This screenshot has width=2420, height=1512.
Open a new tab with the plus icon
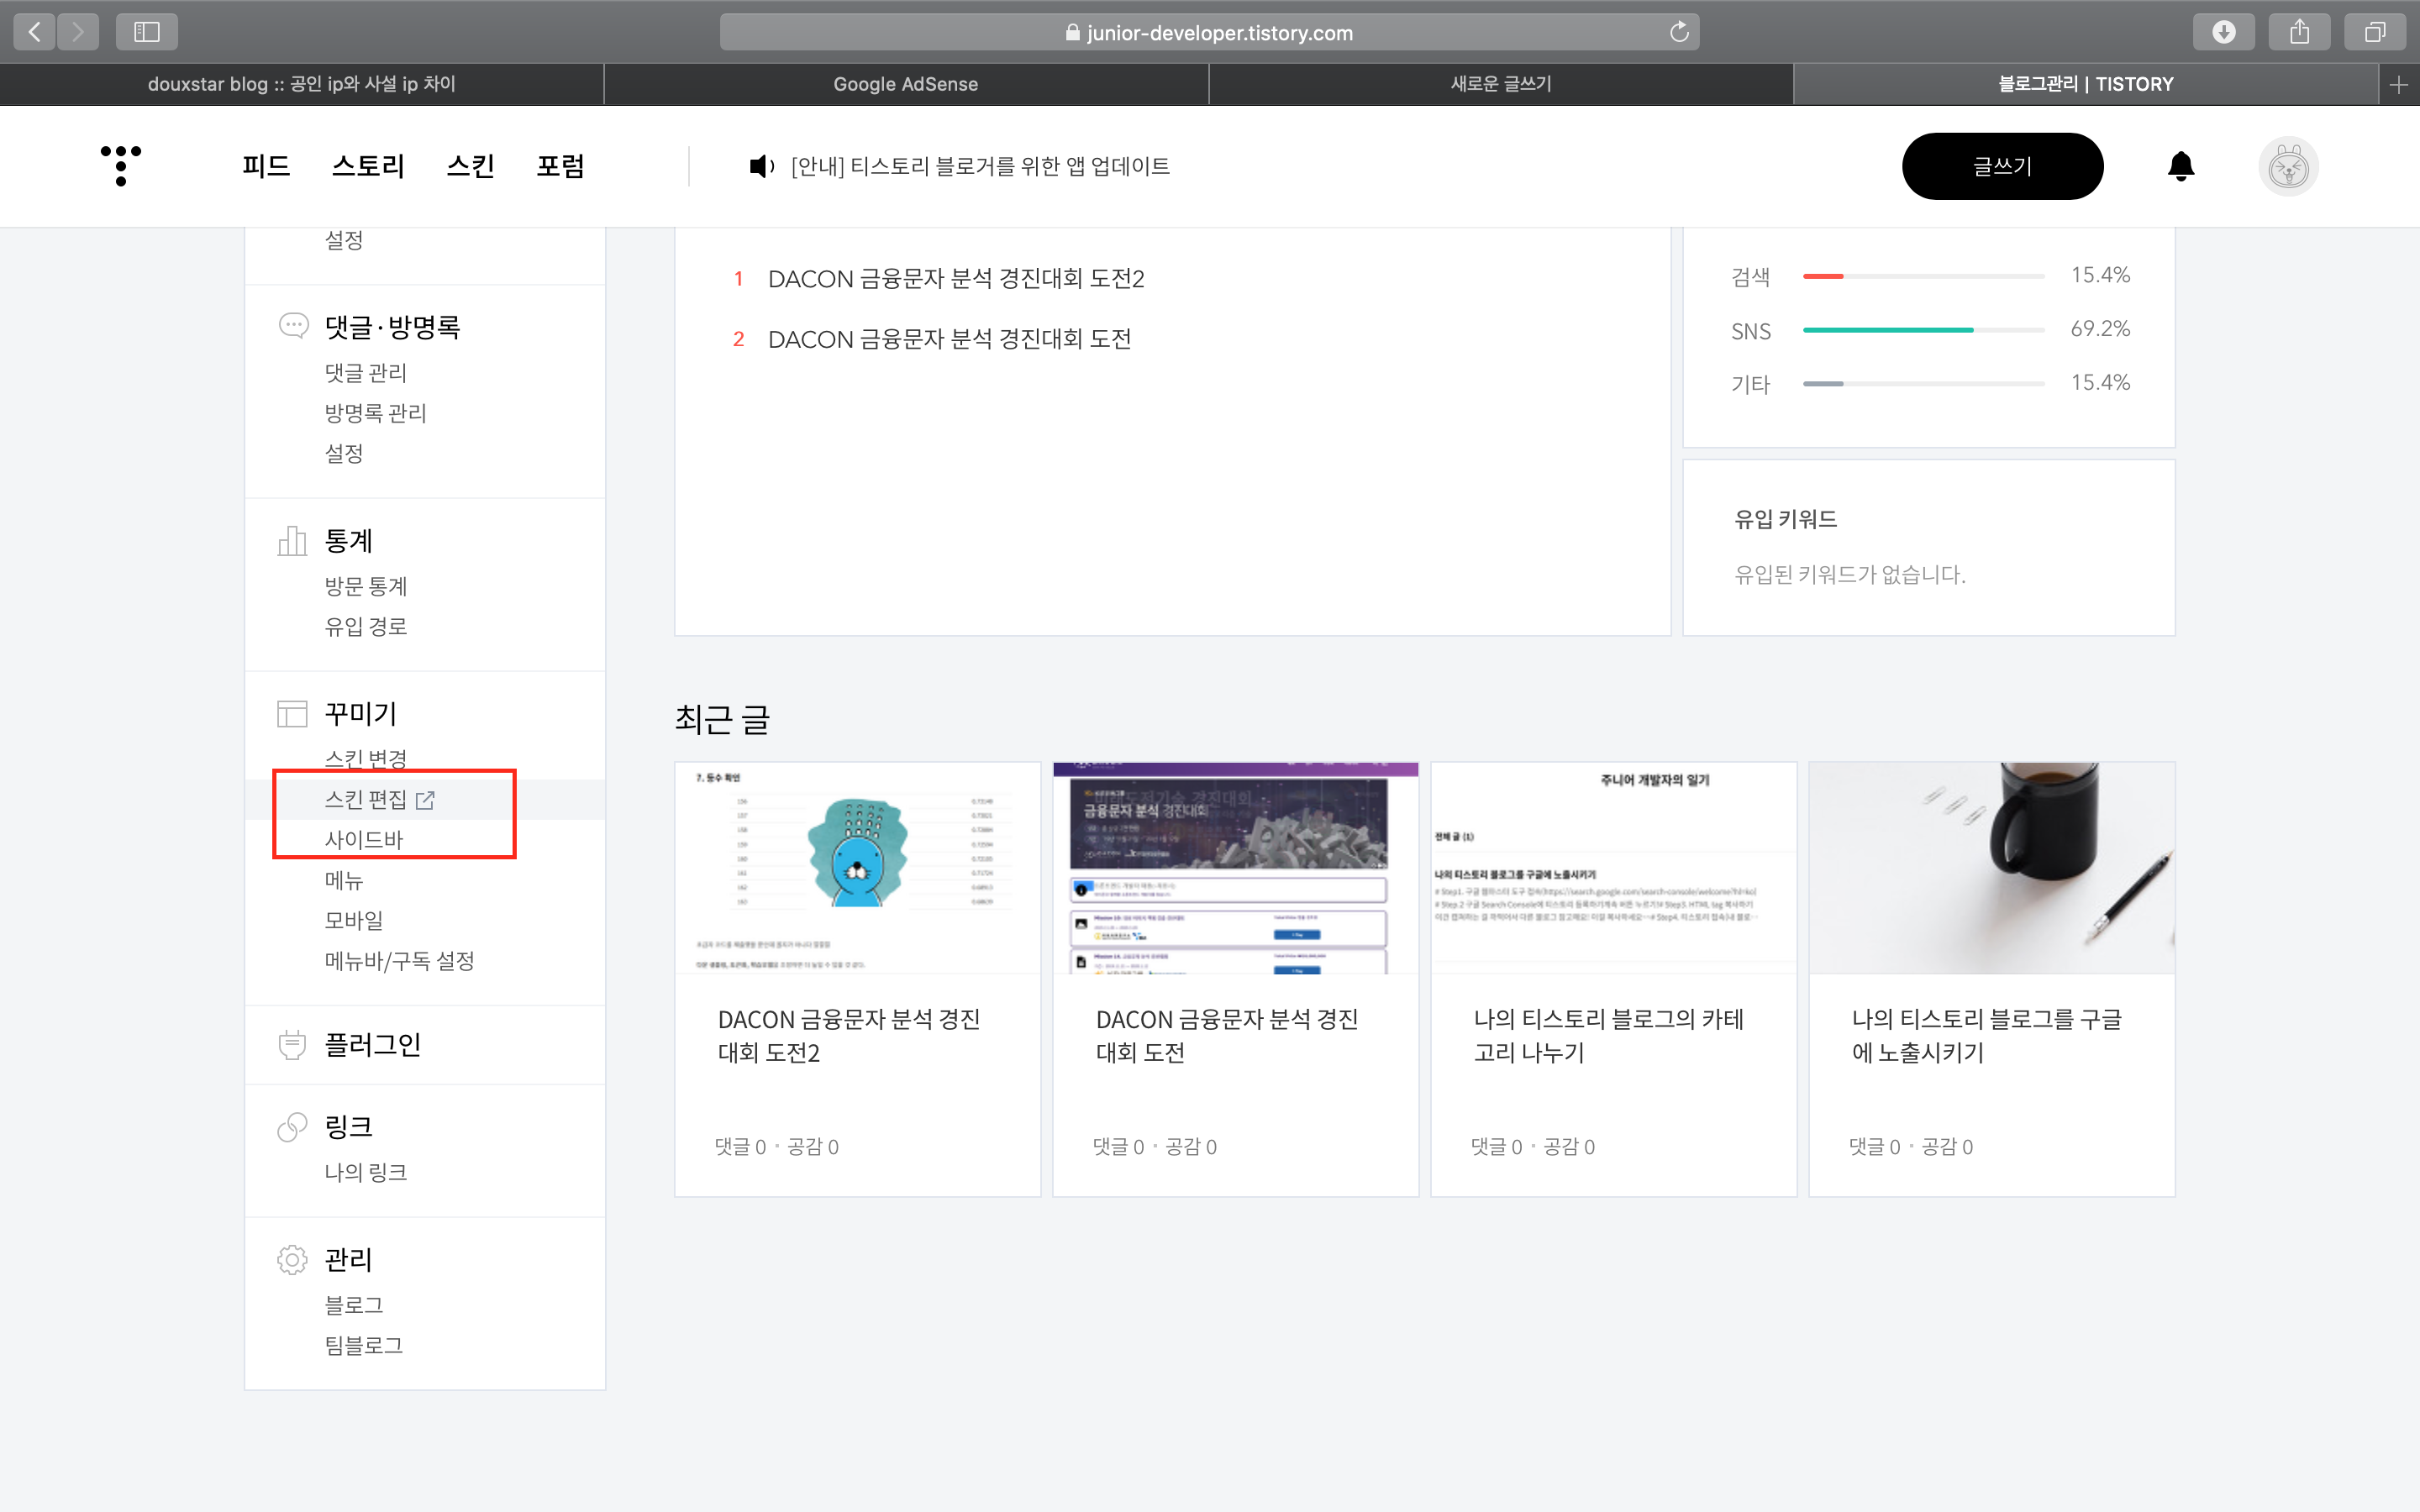click(2398, 85)
